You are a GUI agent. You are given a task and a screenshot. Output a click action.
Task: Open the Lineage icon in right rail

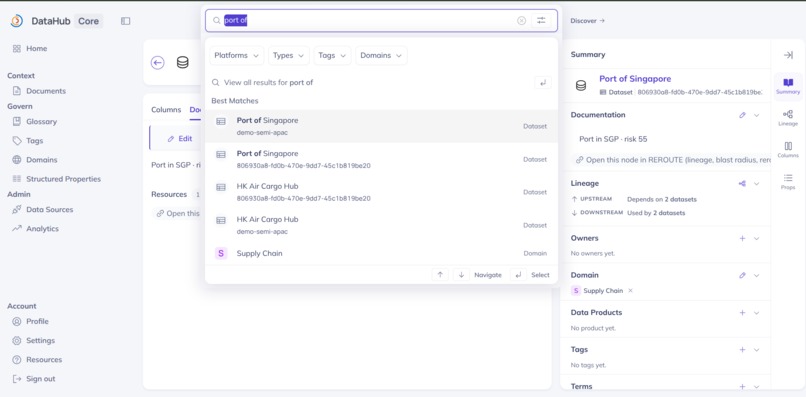tap(788, 118)
